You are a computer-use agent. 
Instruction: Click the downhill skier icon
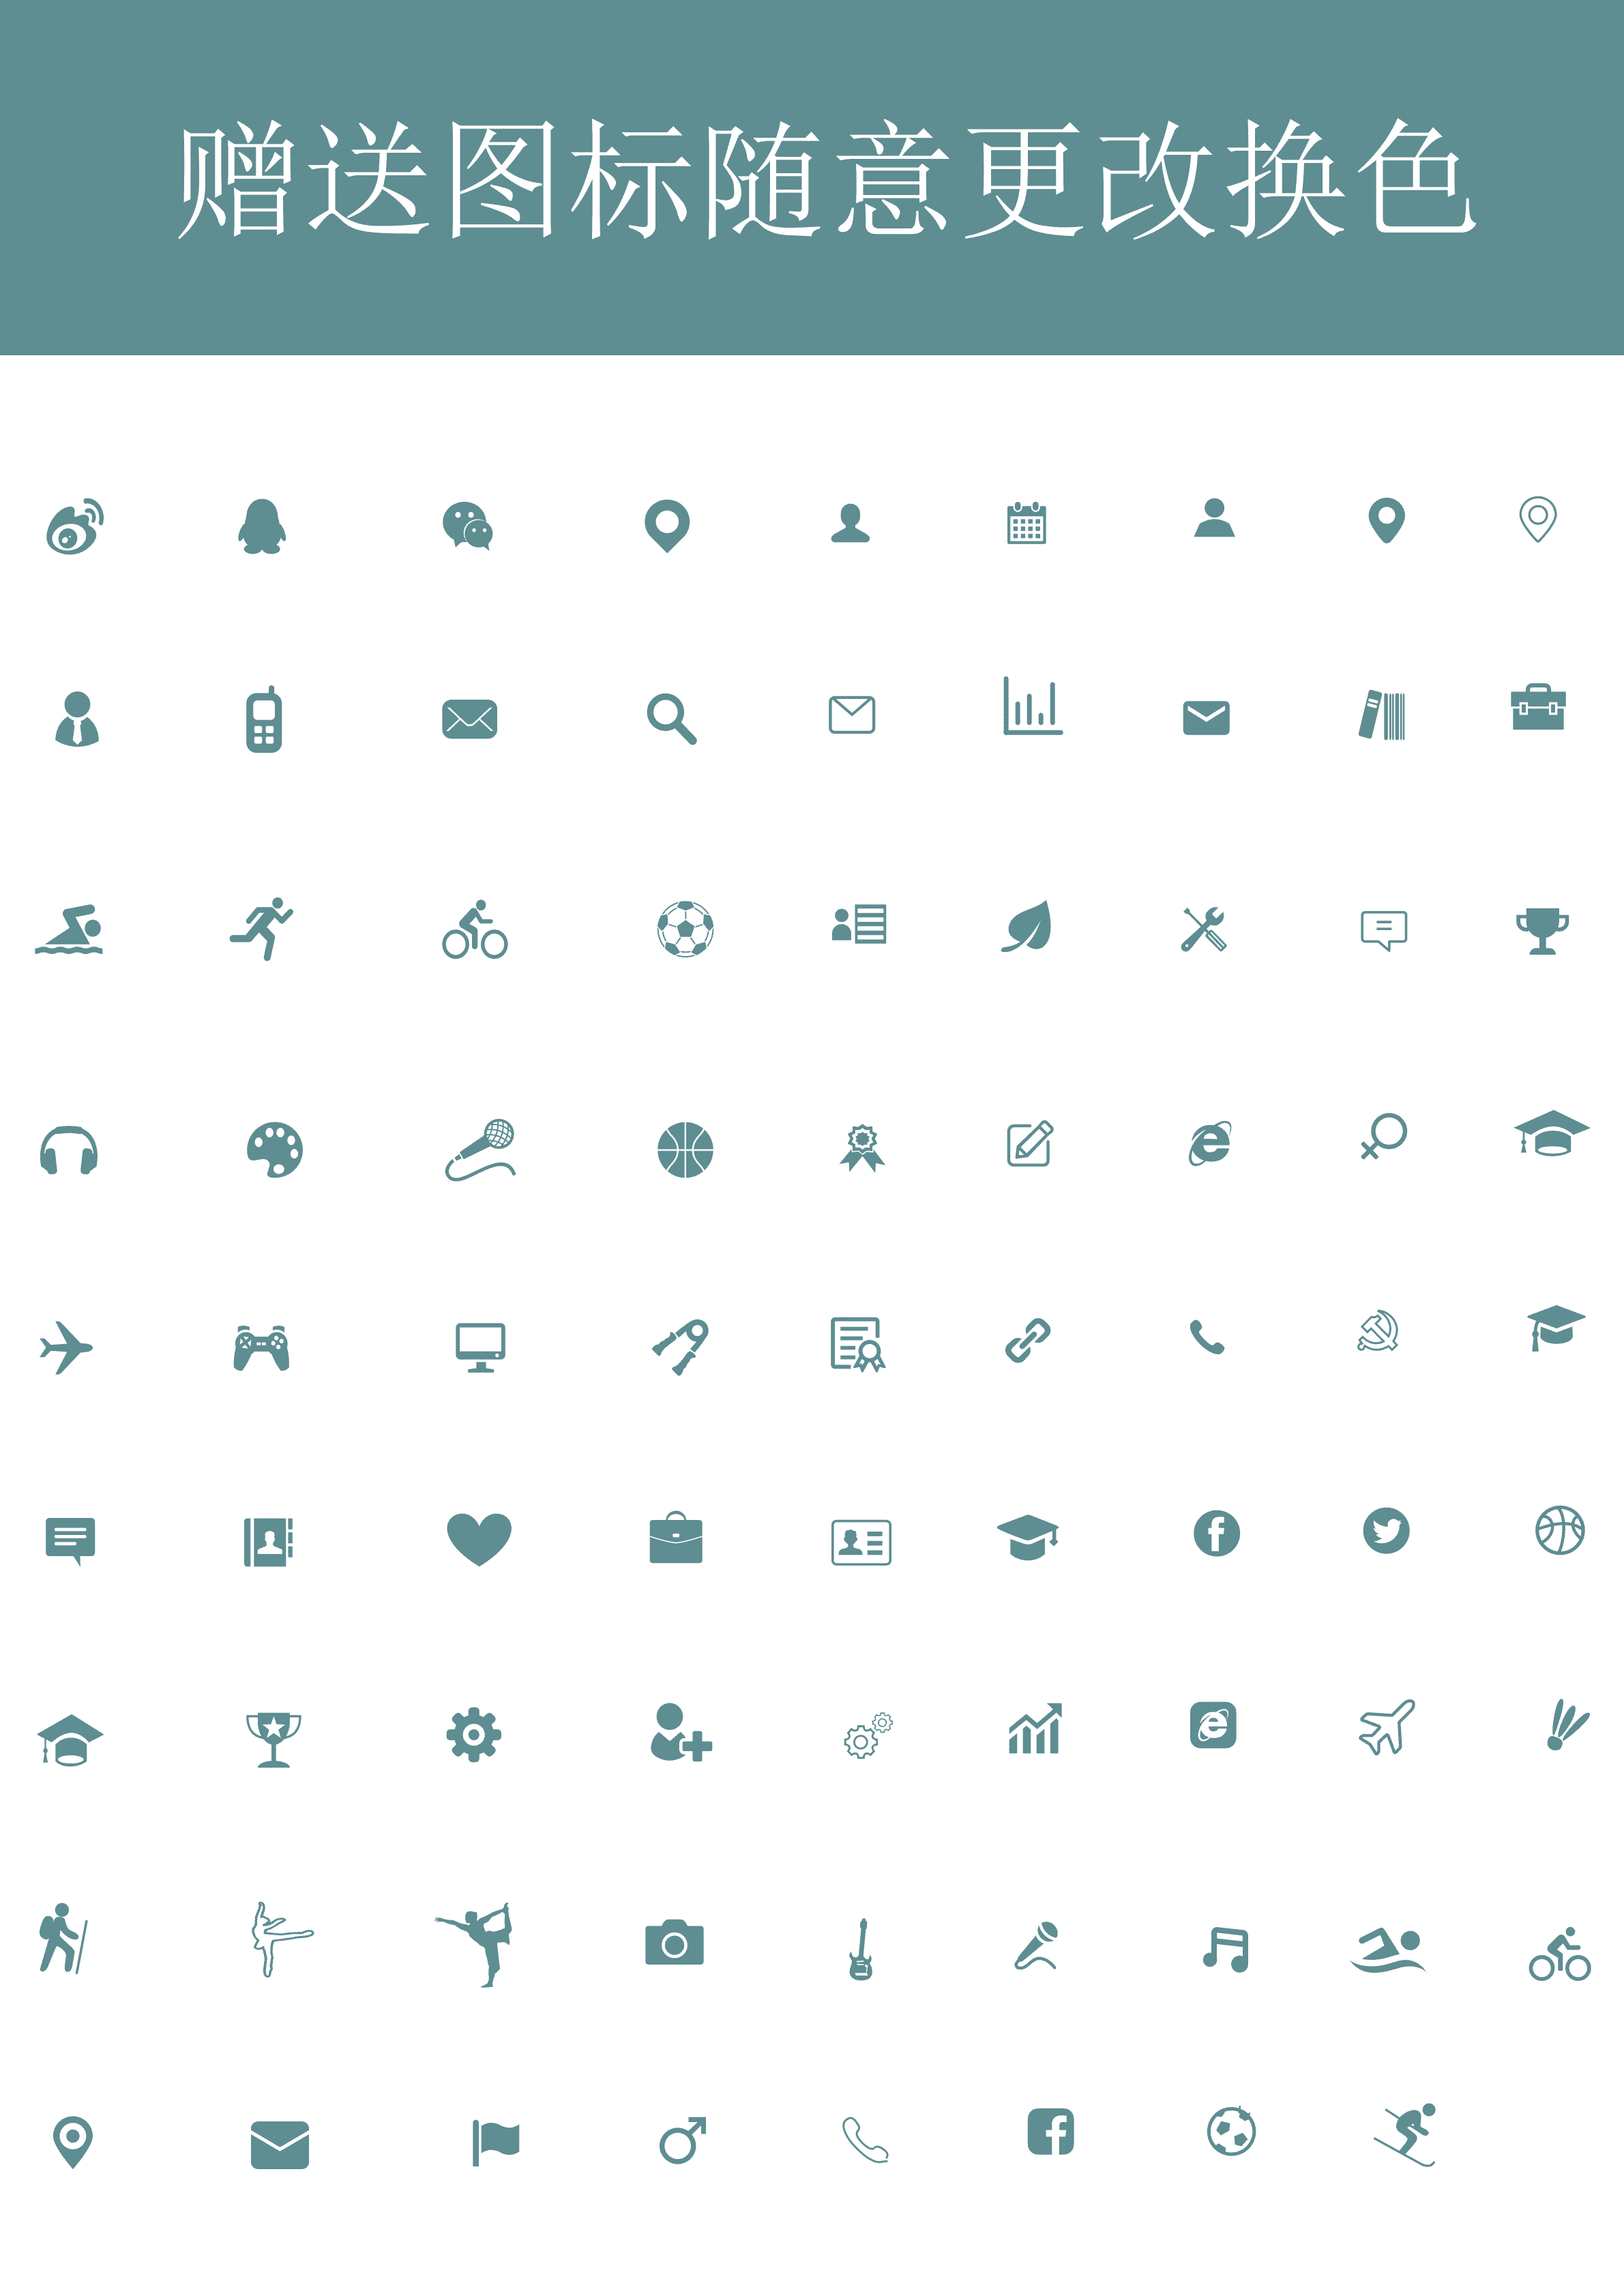tap(1405, 2134)
